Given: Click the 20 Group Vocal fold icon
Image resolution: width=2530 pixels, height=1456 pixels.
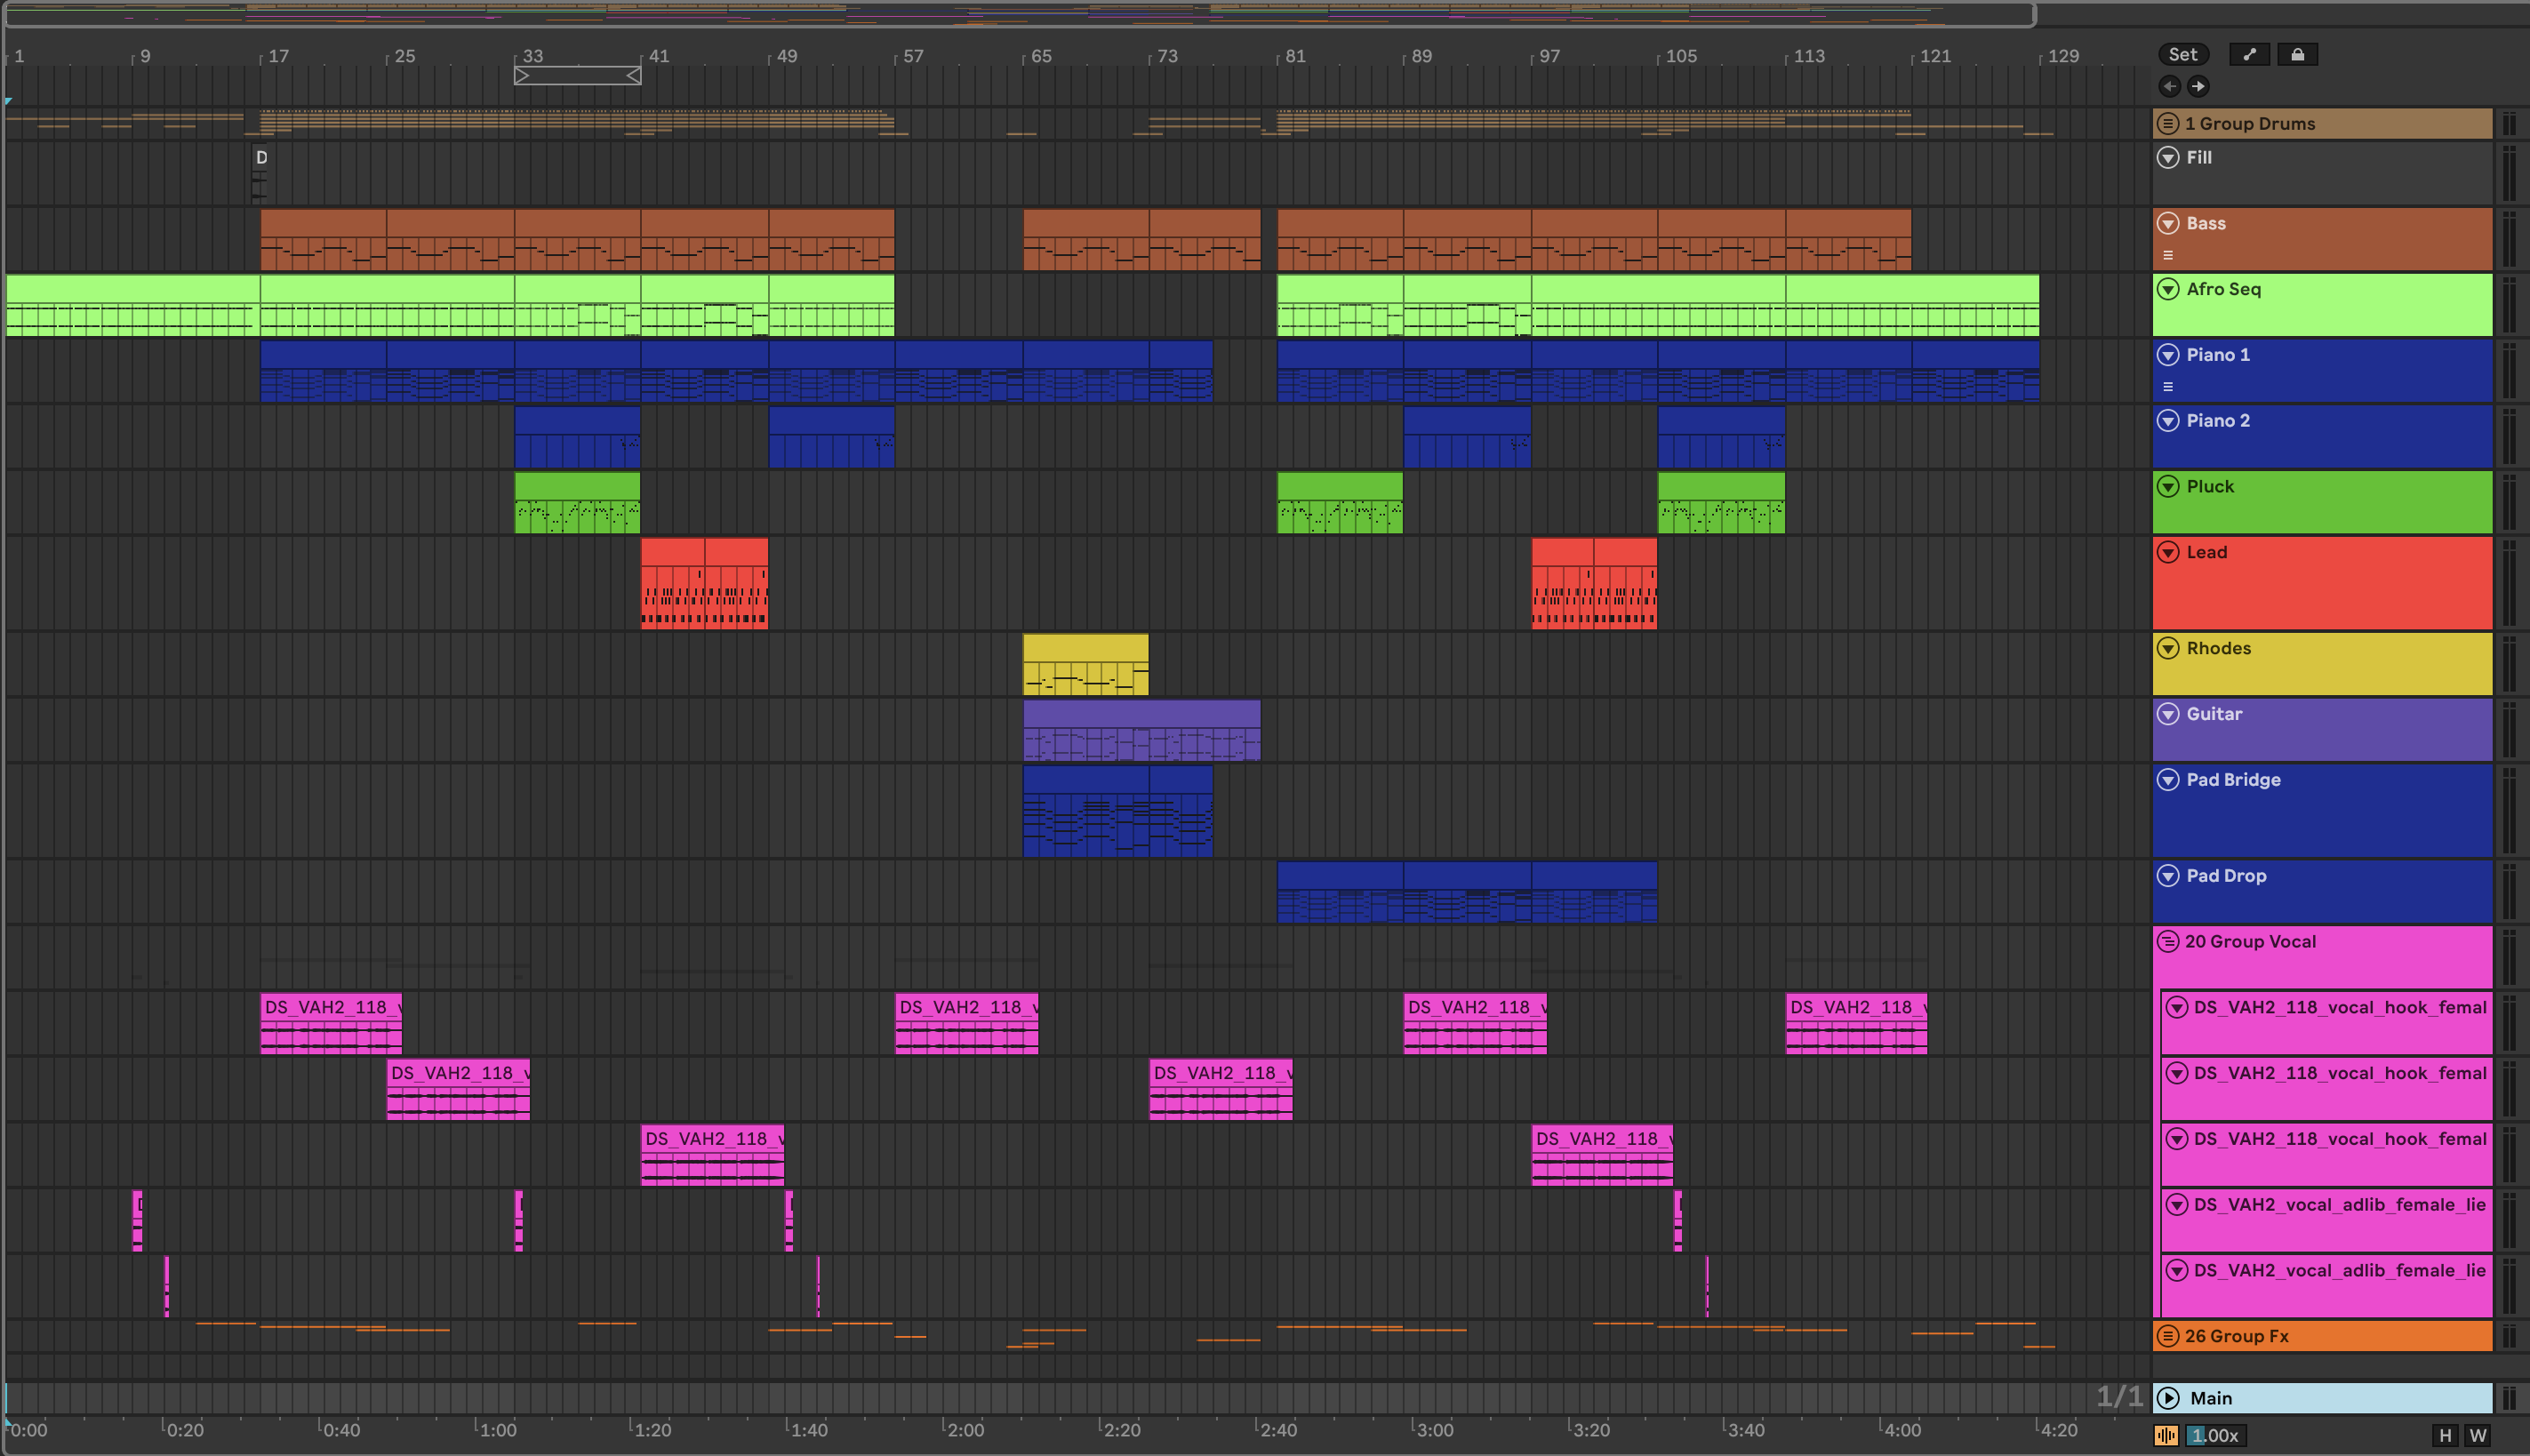Looking at the screenshot, I should point(2167,941).
